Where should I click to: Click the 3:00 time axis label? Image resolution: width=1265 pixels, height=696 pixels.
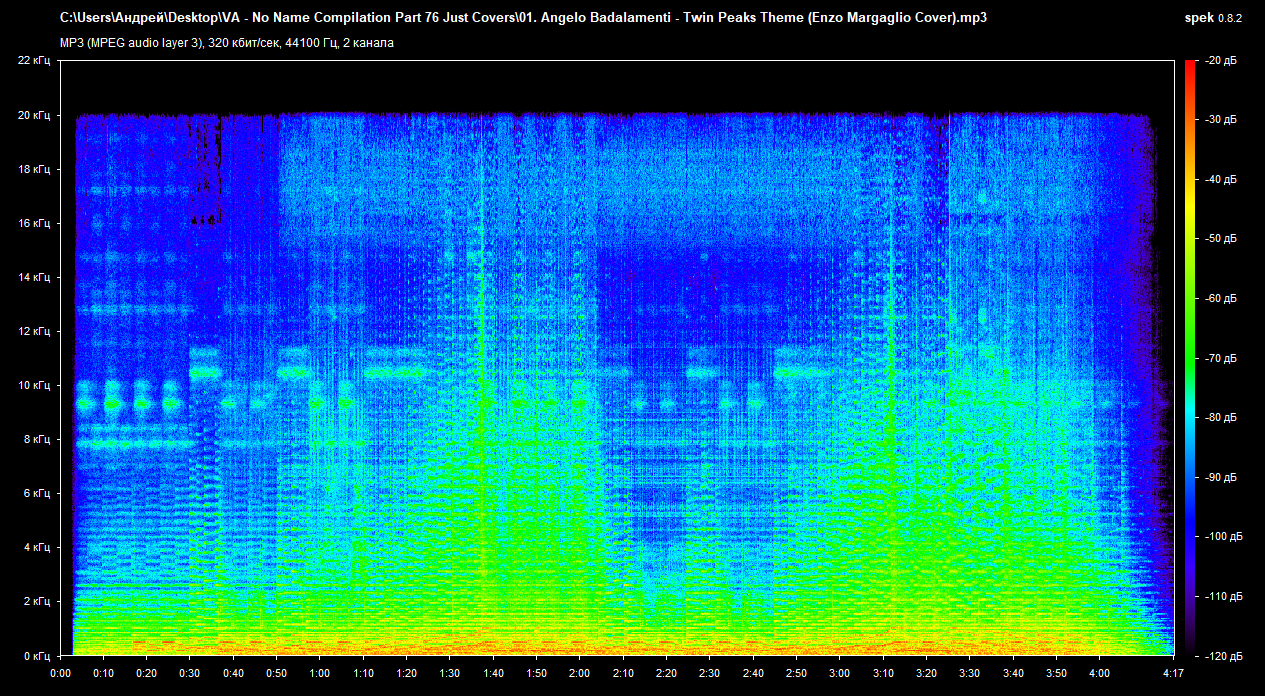[839, 673]
